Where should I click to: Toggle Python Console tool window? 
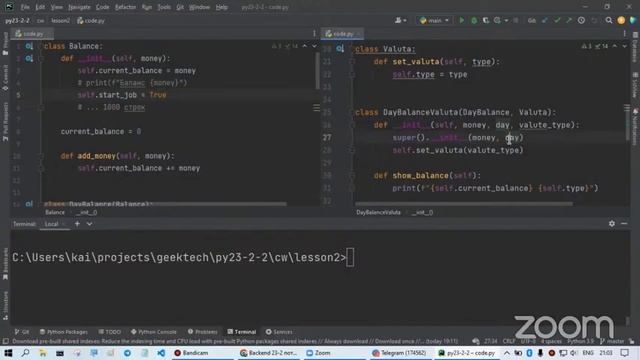point(154,332)
